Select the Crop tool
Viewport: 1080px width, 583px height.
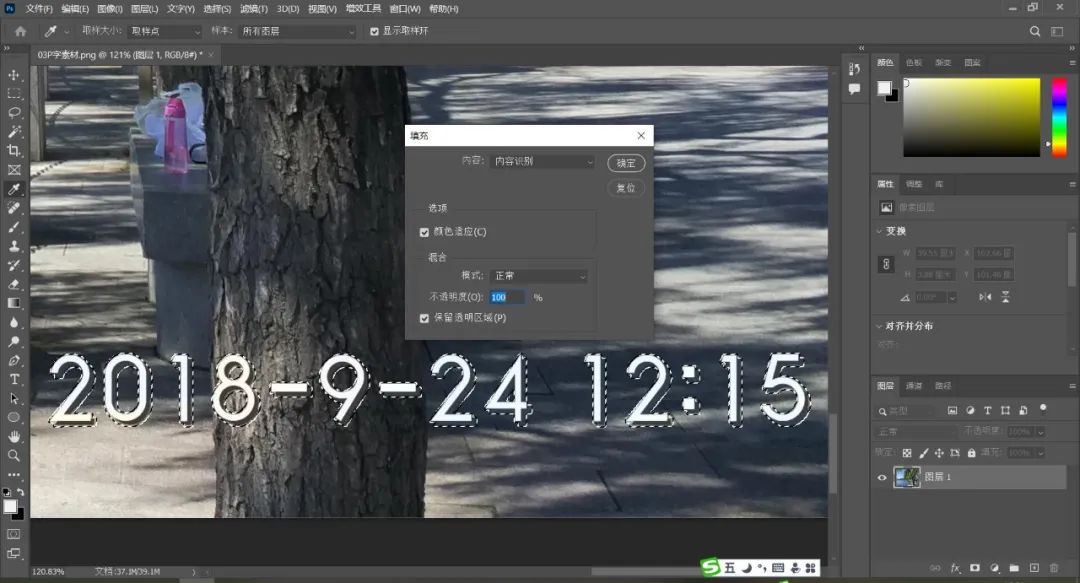point(14,151)
